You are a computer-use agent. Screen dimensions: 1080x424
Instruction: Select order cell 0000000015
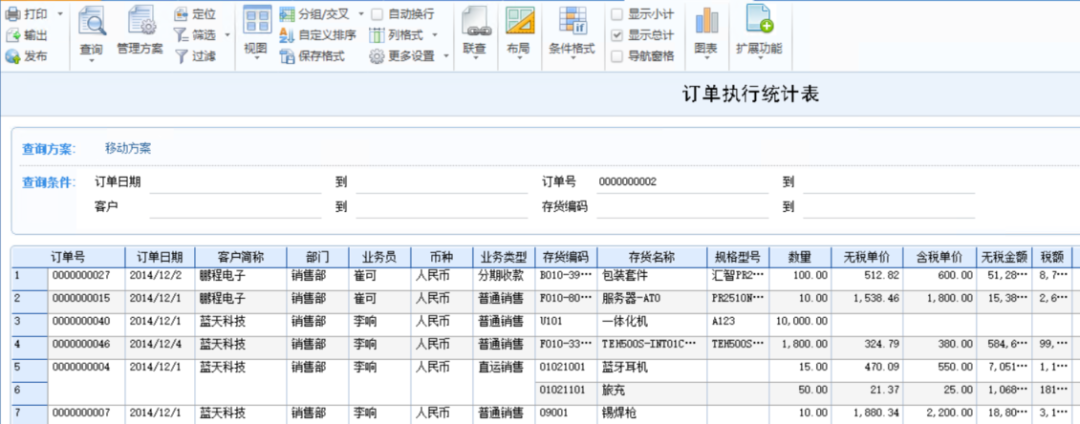(86, 298)
